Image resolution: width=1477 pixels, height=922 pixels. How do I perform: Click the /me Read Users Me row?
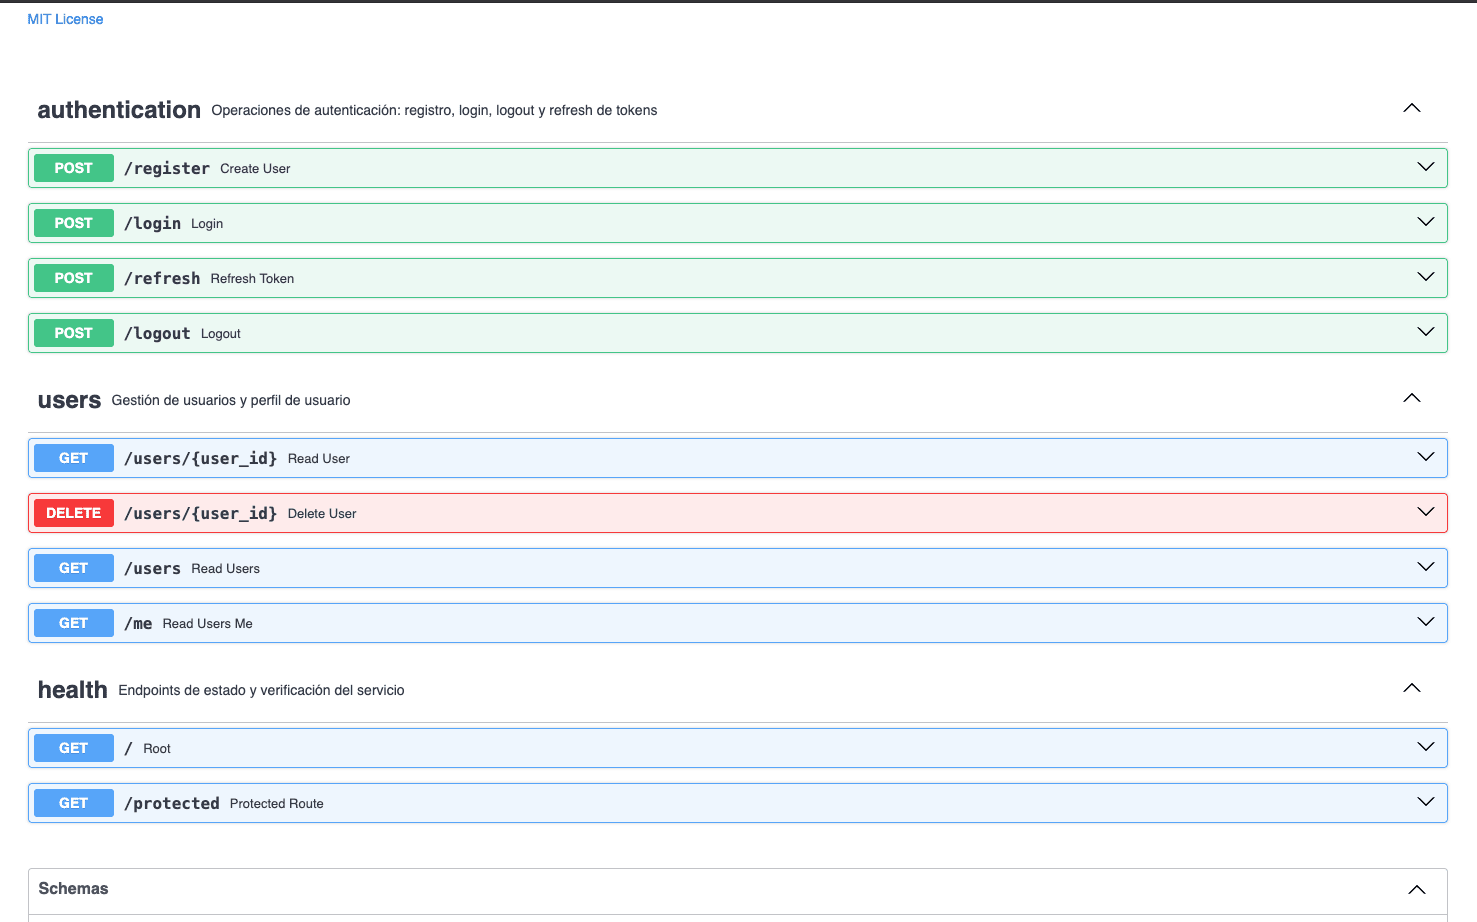[x=700, y=622]
